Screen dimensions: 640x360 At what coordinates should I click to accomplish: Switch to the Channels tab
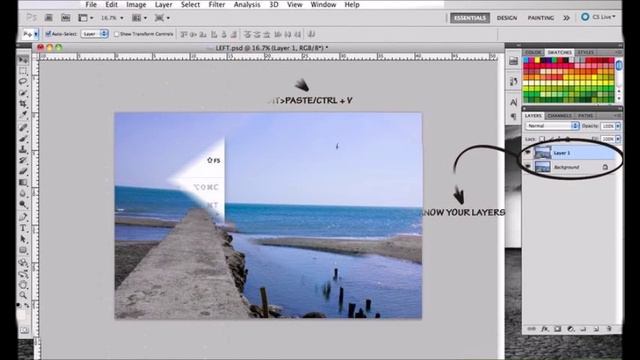[559, 116]
